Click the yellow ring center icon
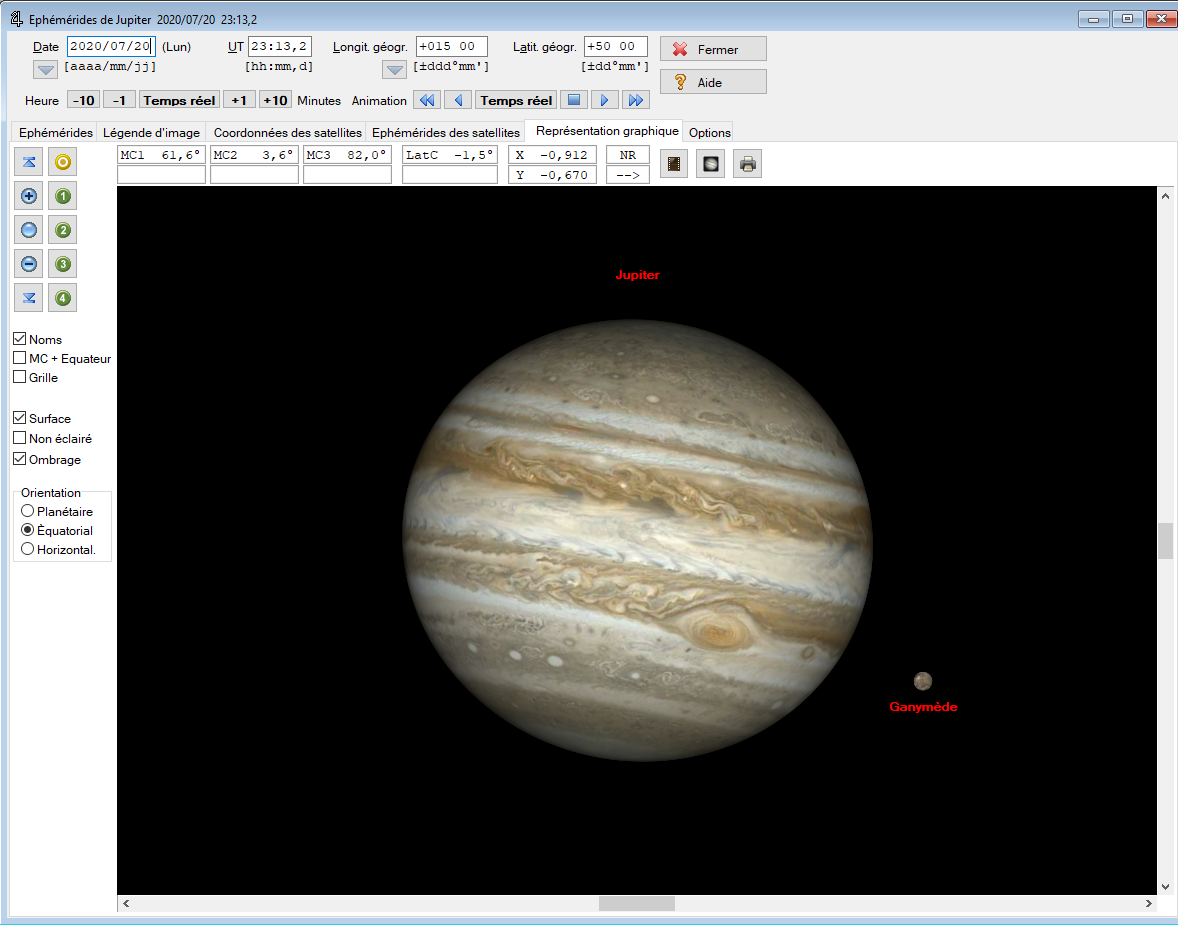Viewport: 1178px width, 925px height. (63, 162)
